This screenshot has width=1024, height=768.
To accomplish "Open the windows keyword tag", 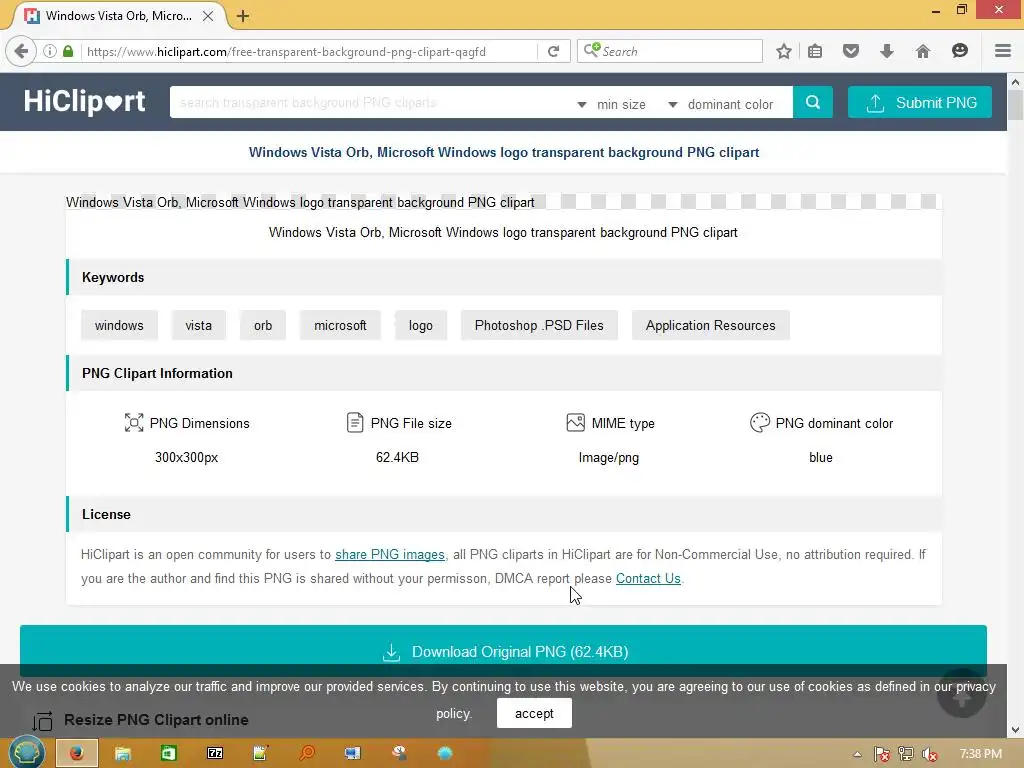I will 119,325.
